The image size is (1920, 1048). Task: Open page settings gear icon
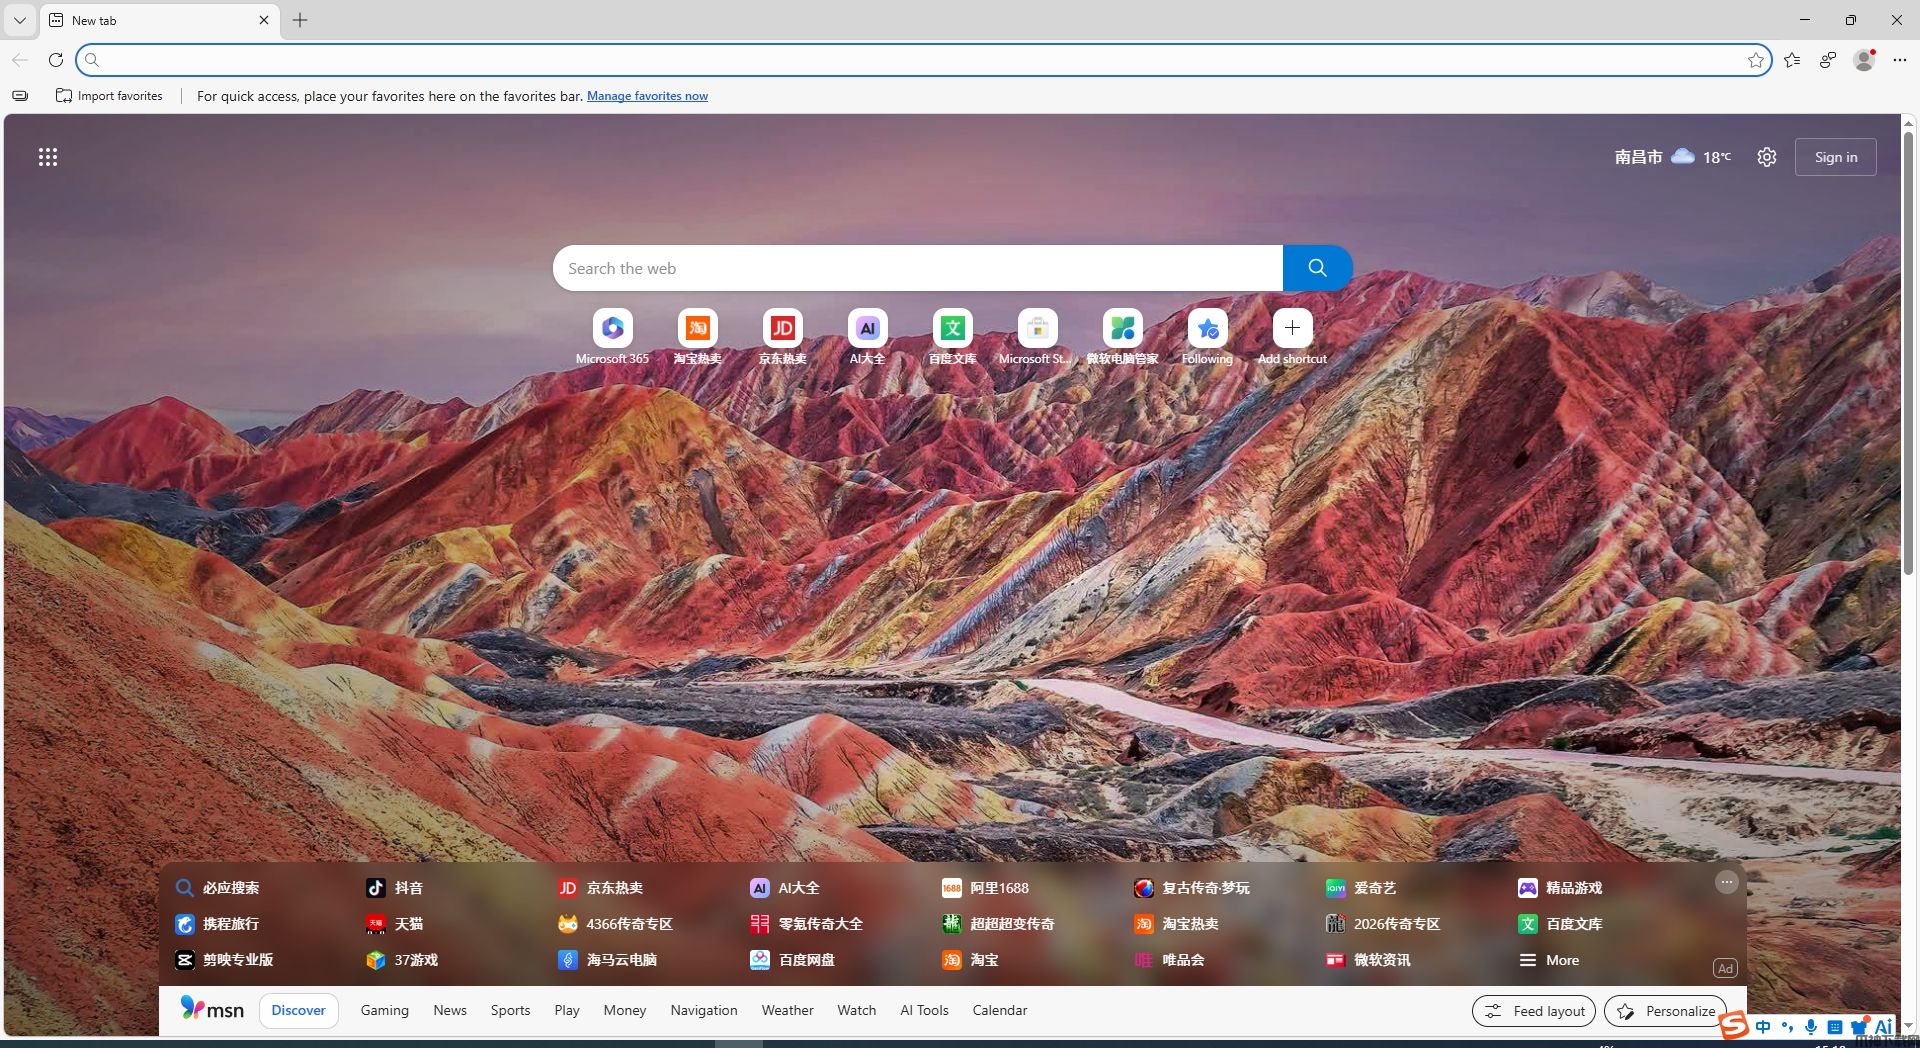point(1767,157)
